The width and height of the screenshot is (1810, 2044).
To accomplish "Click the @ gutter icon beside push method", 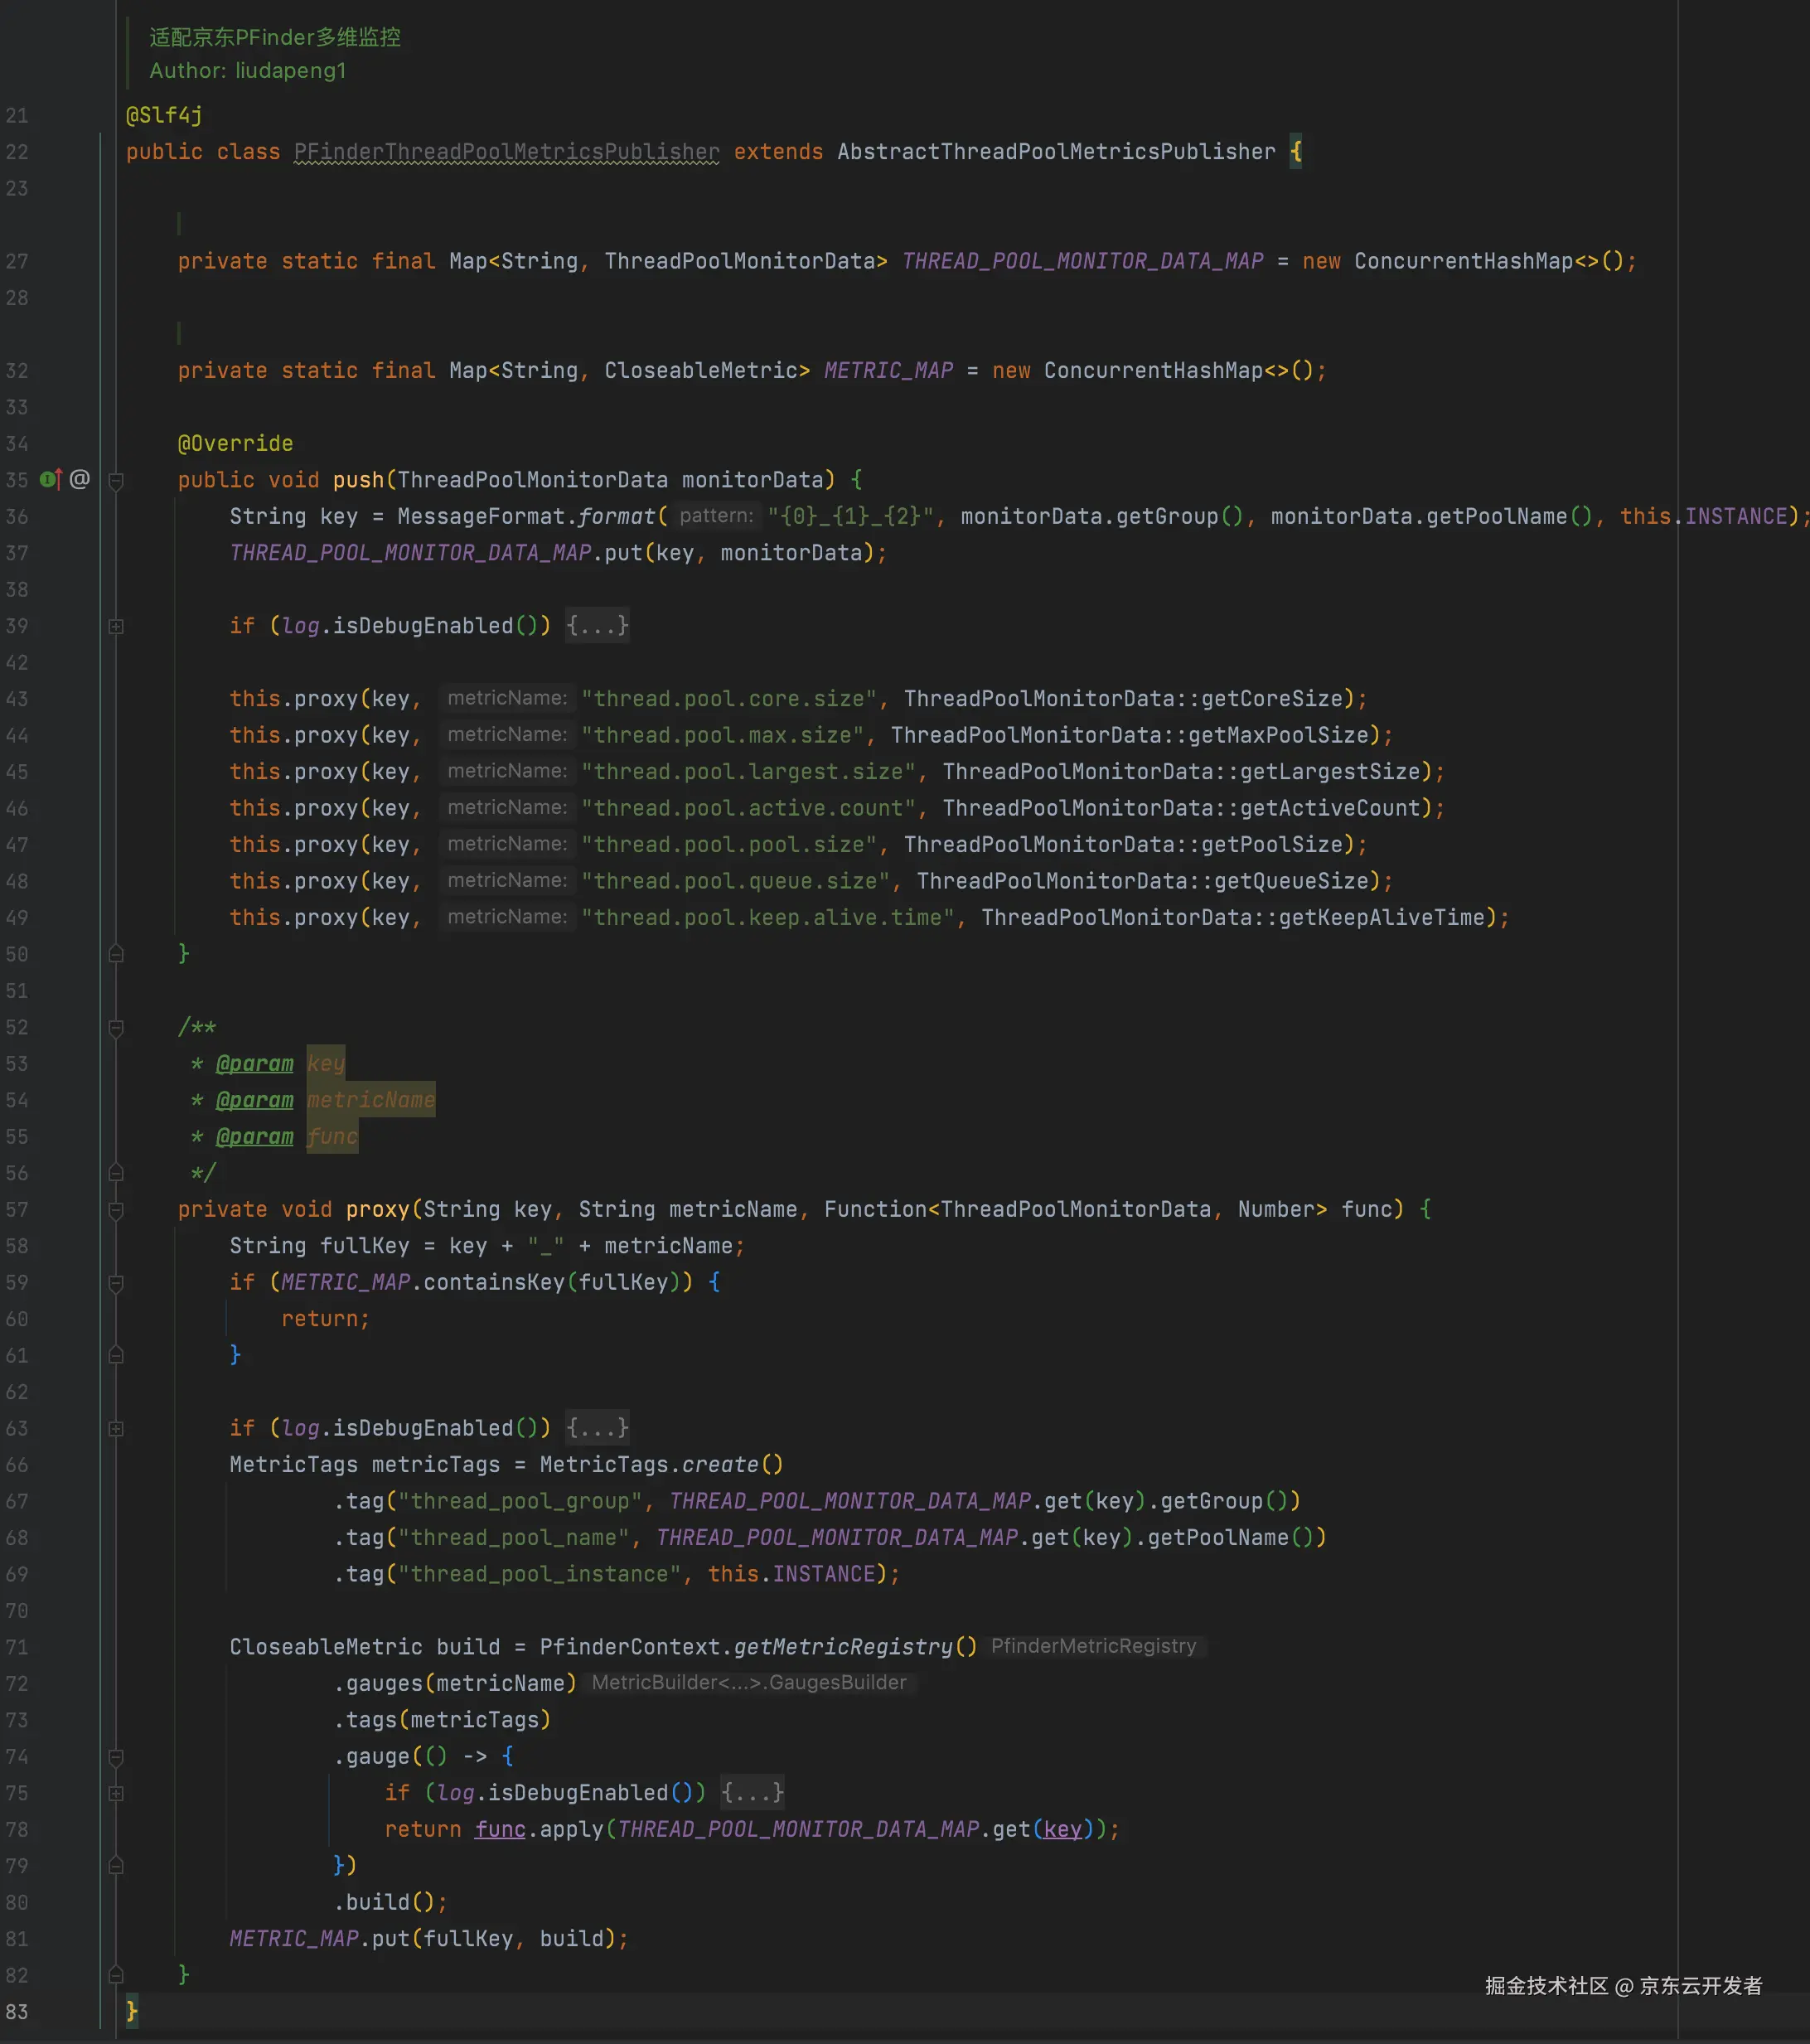I will [x=80, y=480].
